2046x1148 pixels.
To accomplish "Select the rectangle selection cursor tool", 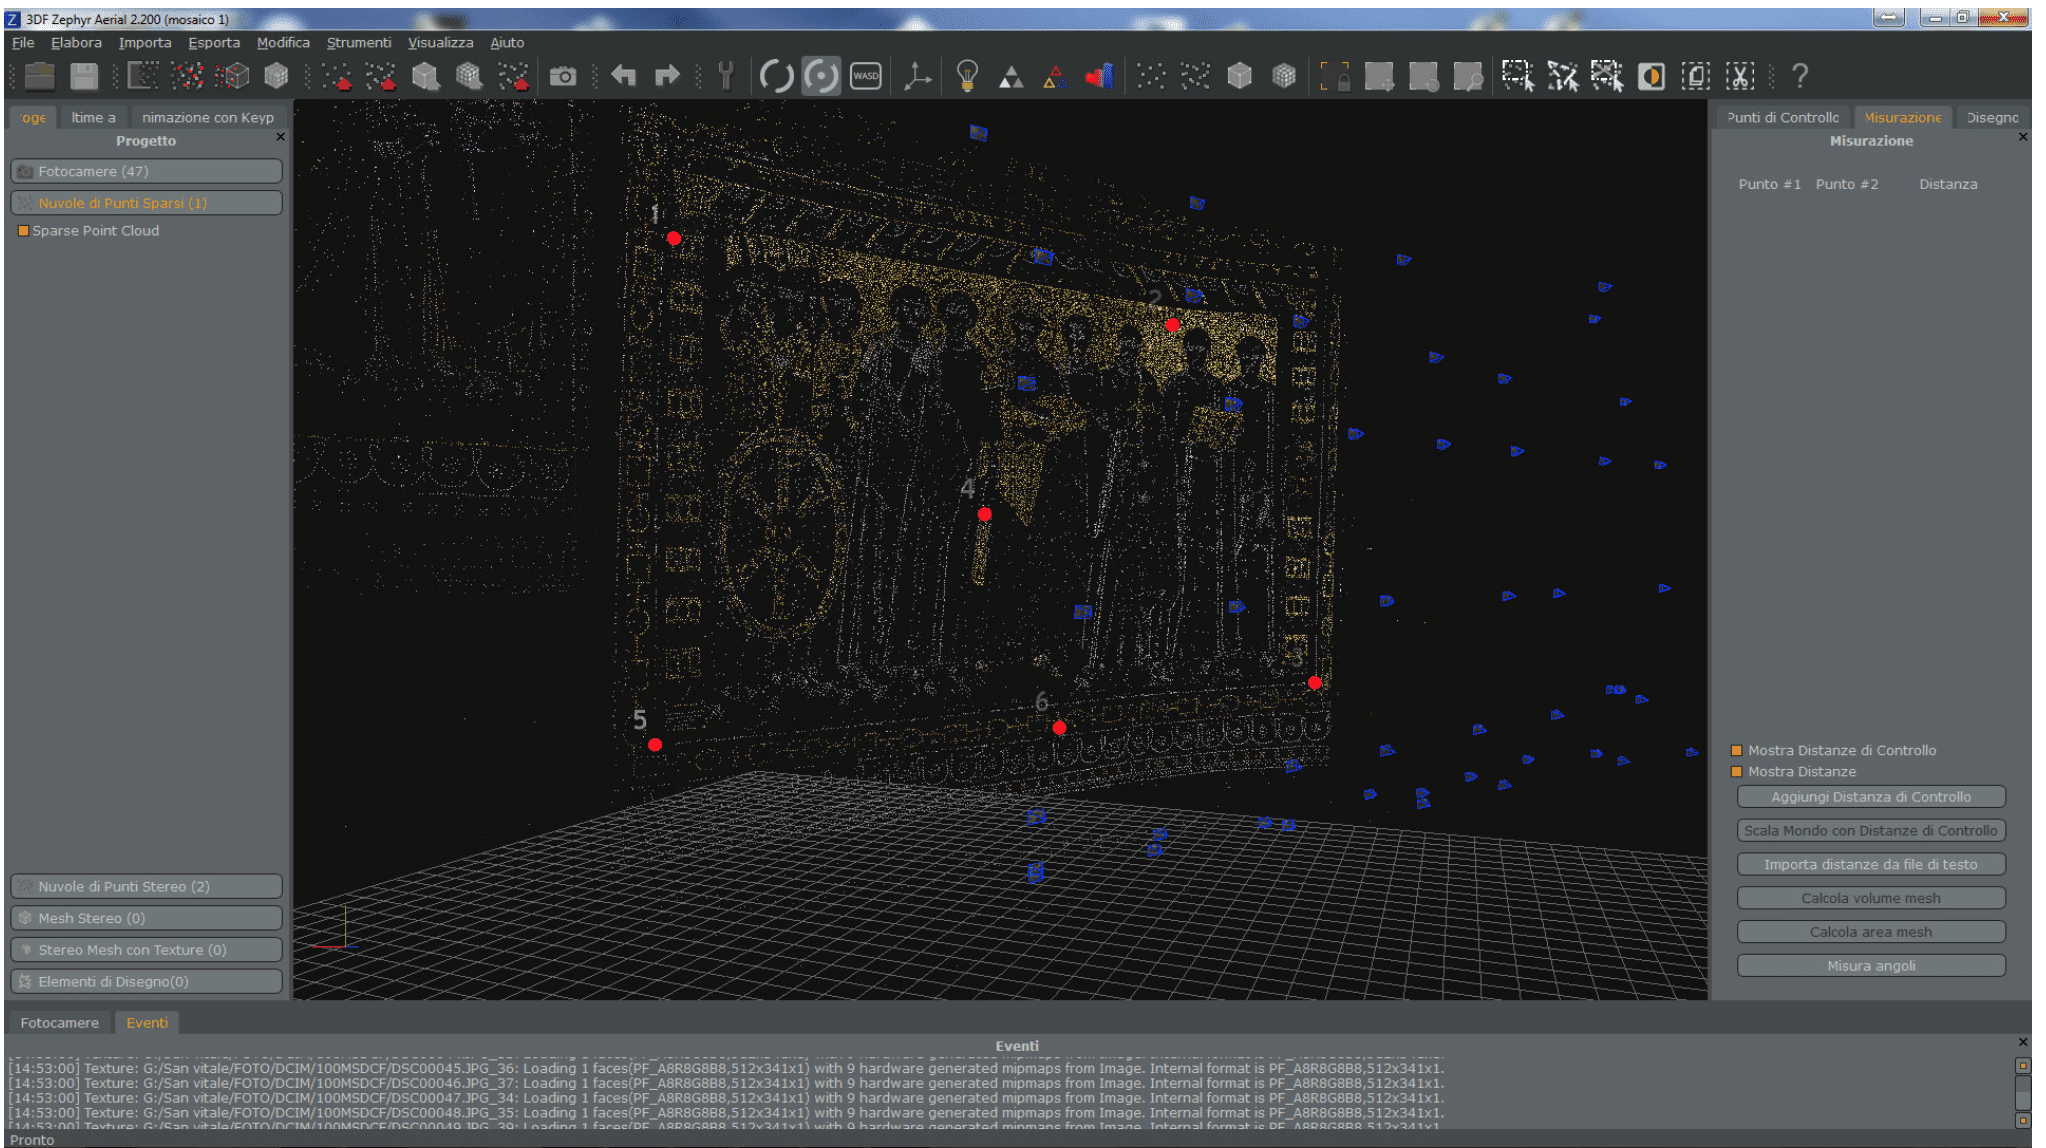I will pyautogui.click(x=1518, y=76).
